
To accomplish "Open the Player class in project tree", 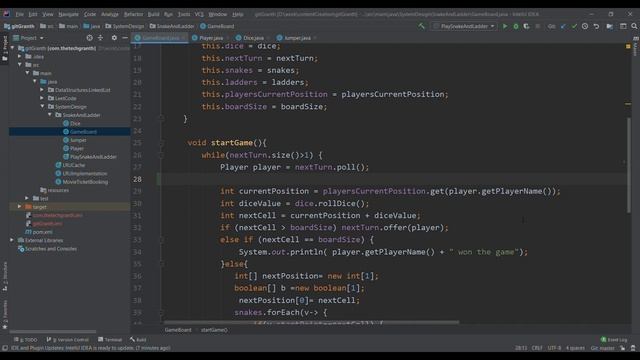I will tap(73, 148).
